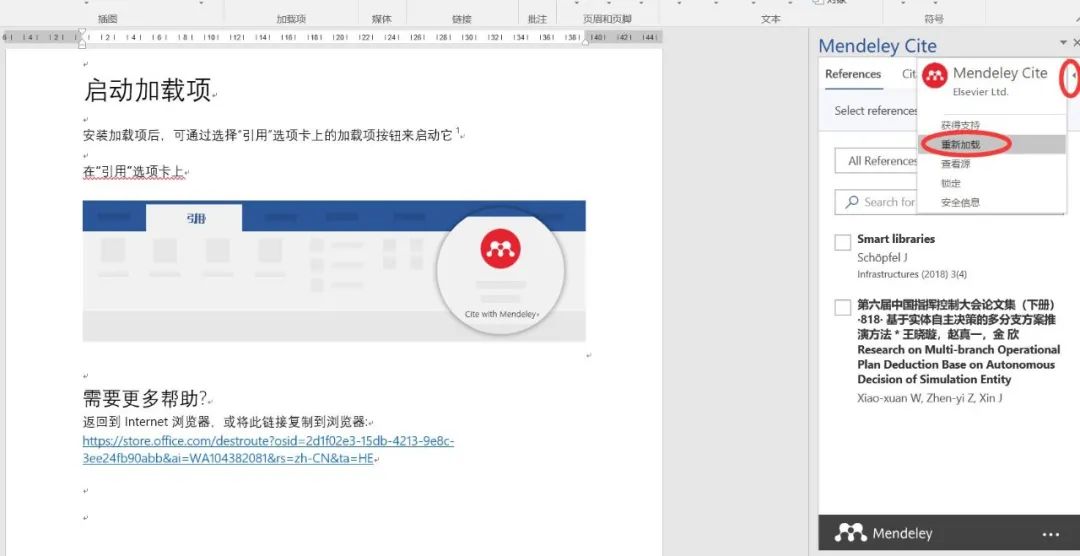Open the Mendeley Cite pane options dropdown arrow
The image size is (1080, 556).
click(x=1063, y=43)
